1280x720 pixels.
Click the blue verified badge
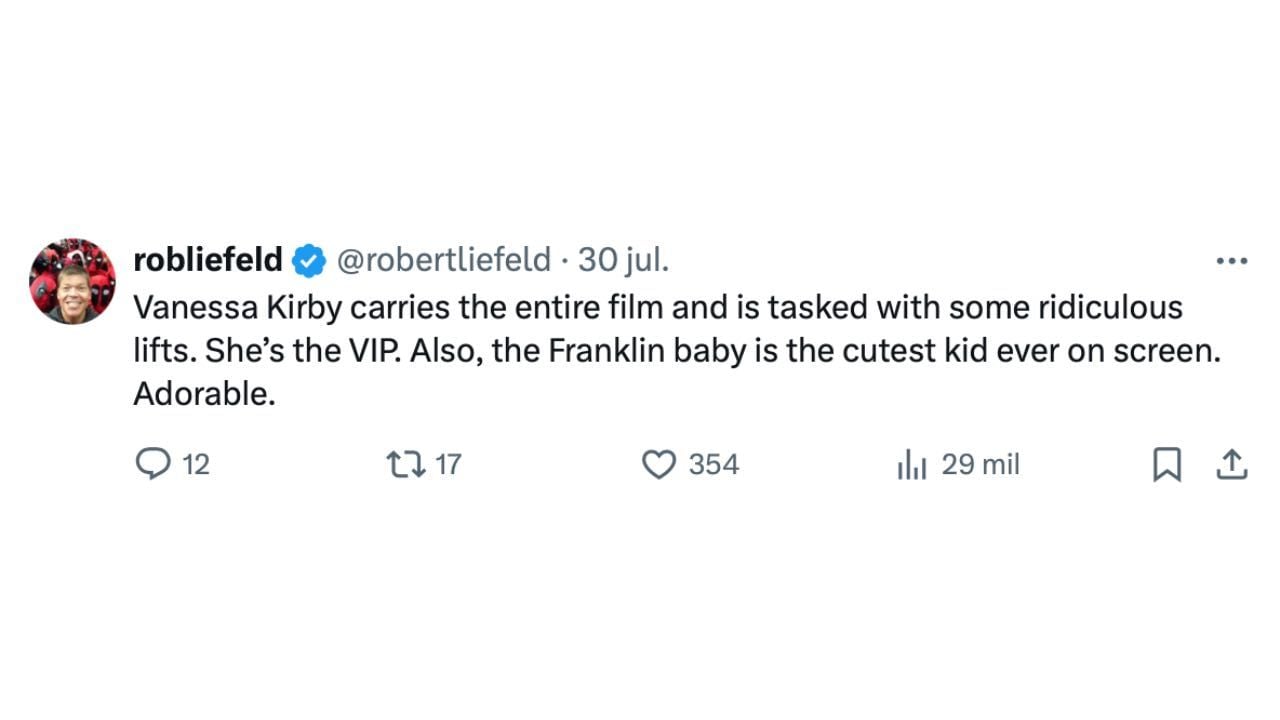coord(309,261)
